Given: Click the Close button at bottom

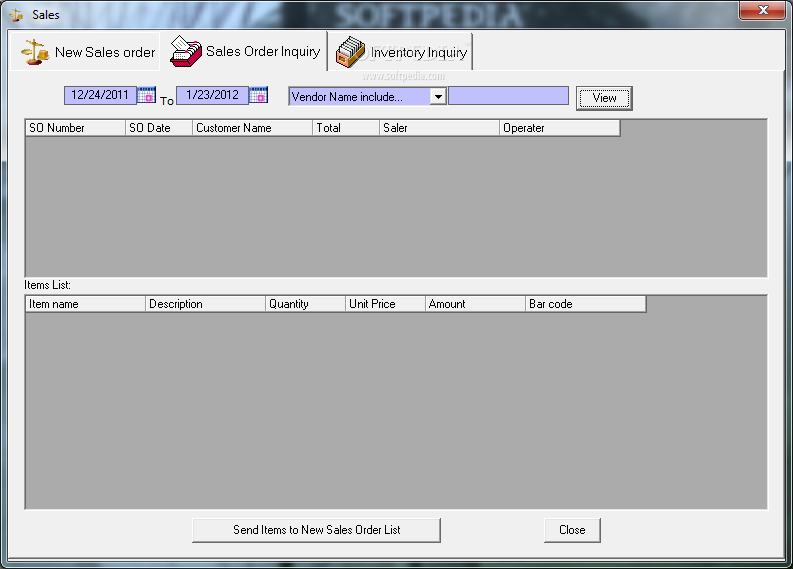Looking at the screenshot, I should pyautogui.click(x=572, y=530).
